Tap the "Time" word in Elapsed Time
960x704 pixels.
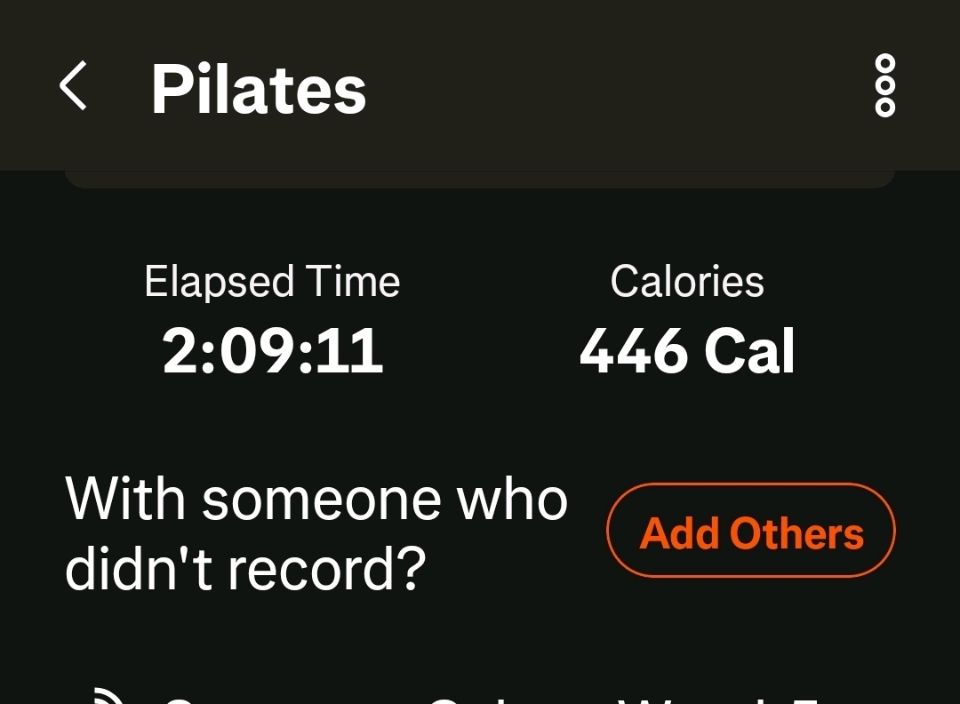[x=353, y=282]
